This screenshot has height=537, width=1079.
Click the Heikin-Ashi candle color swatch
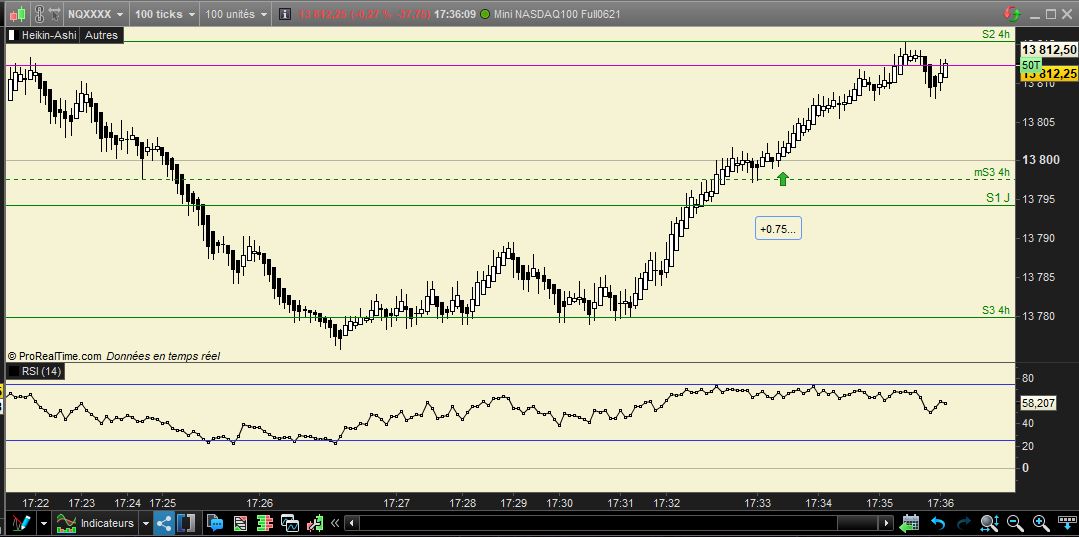pyautogui.click(x=12, y=35)
